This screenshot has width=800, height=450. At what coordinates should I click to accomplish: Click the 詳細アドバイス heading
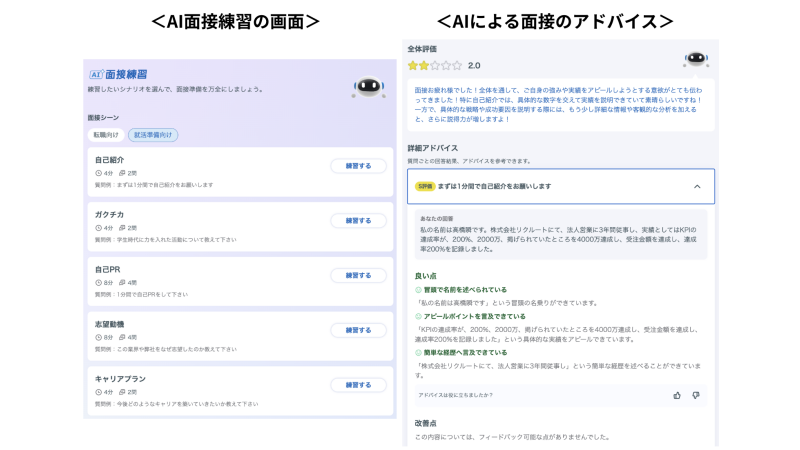click(433, 148)
